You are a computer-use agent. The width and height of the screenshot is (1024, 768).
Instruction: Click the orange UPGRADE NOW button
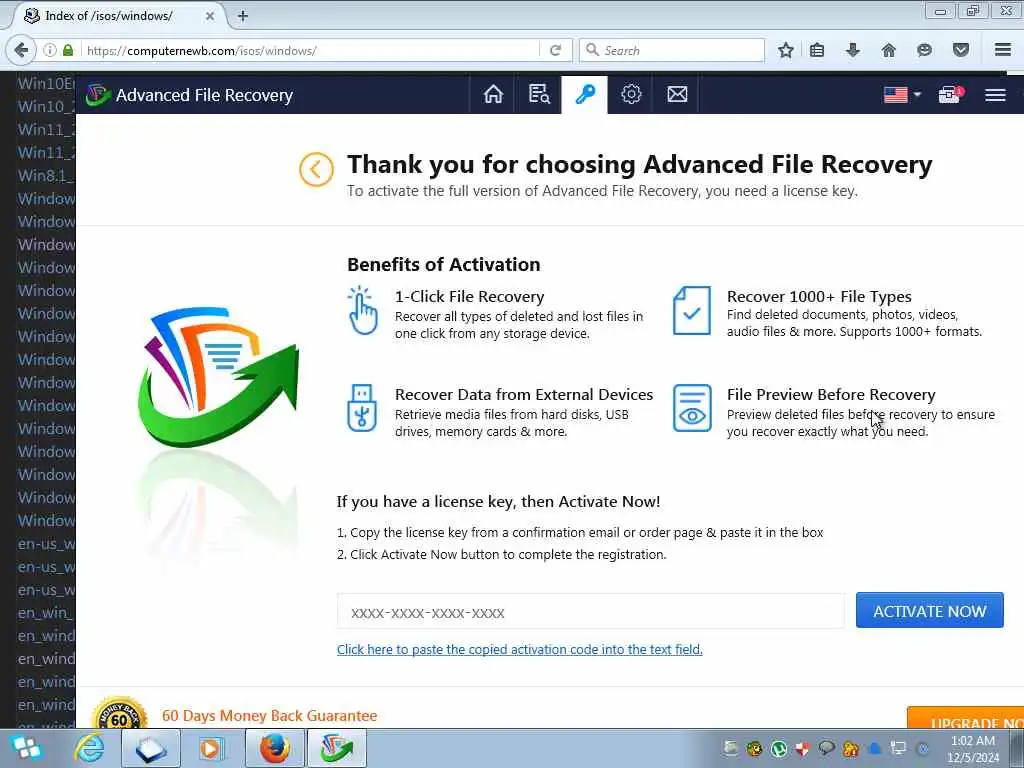click(x=965, y=718)
